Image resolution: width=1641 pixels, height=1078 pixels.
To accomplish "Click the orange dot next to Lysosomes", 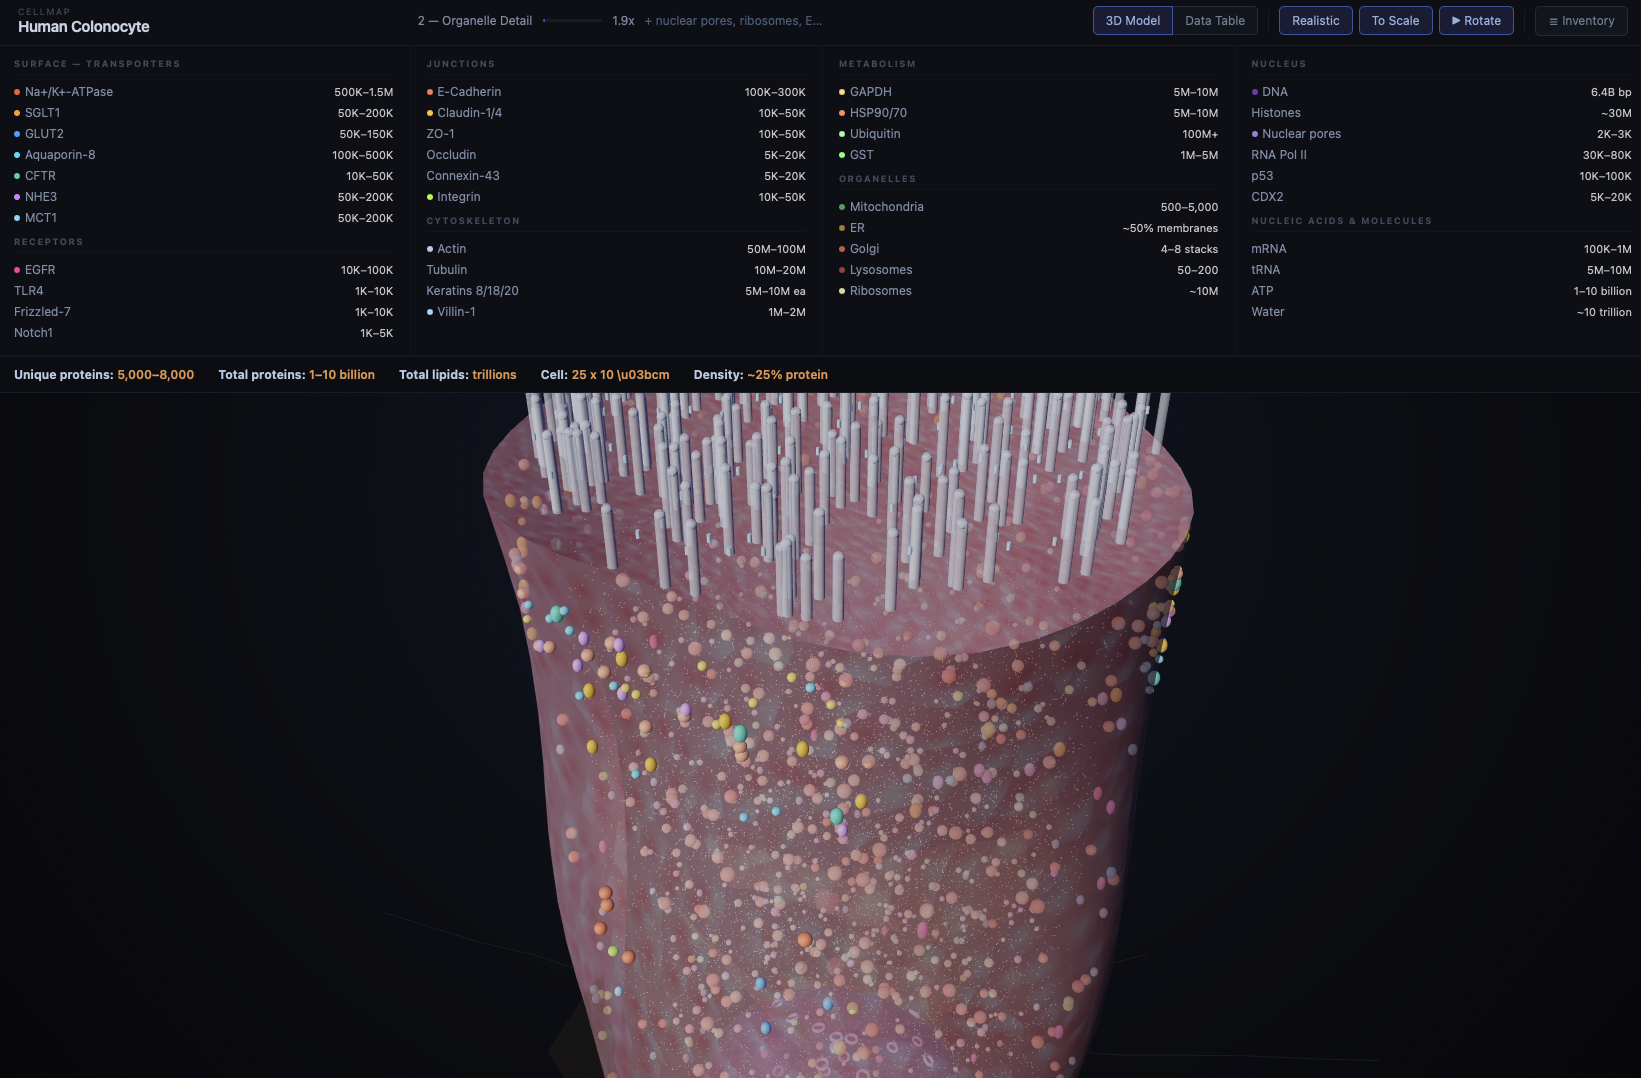I will pyautogui.click(x=841, y=270).
